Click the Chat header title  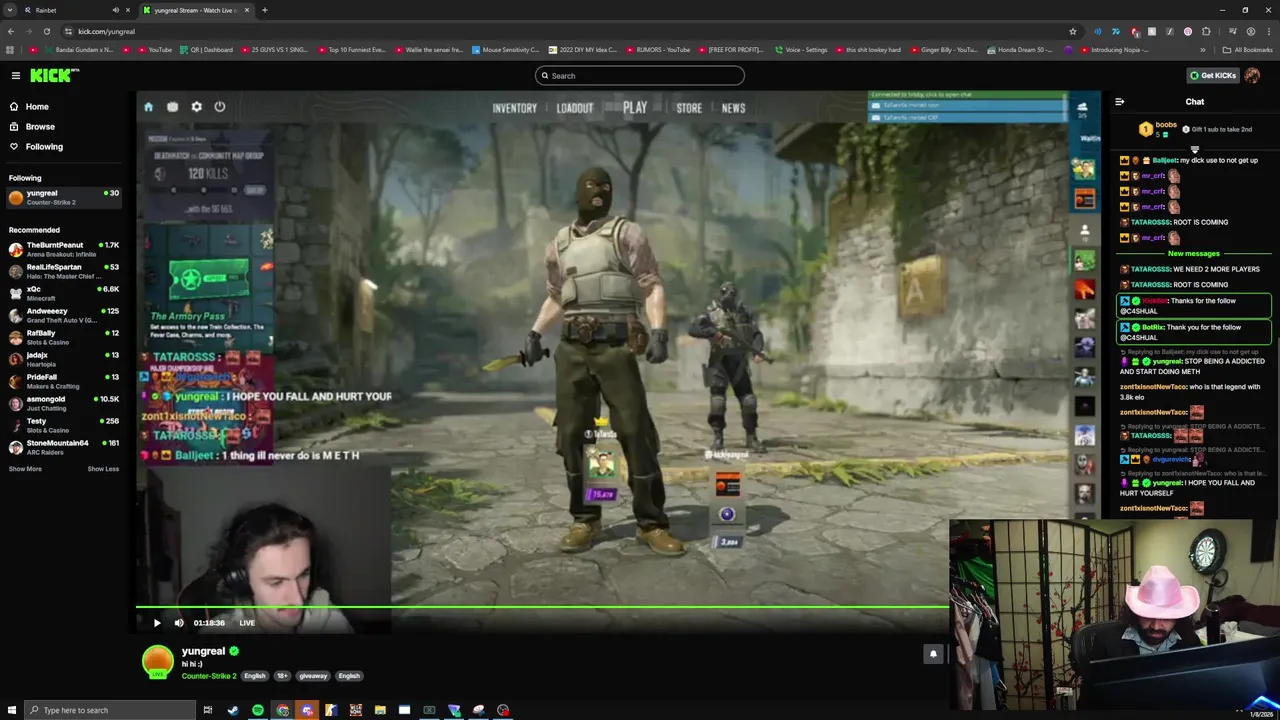1195,101
